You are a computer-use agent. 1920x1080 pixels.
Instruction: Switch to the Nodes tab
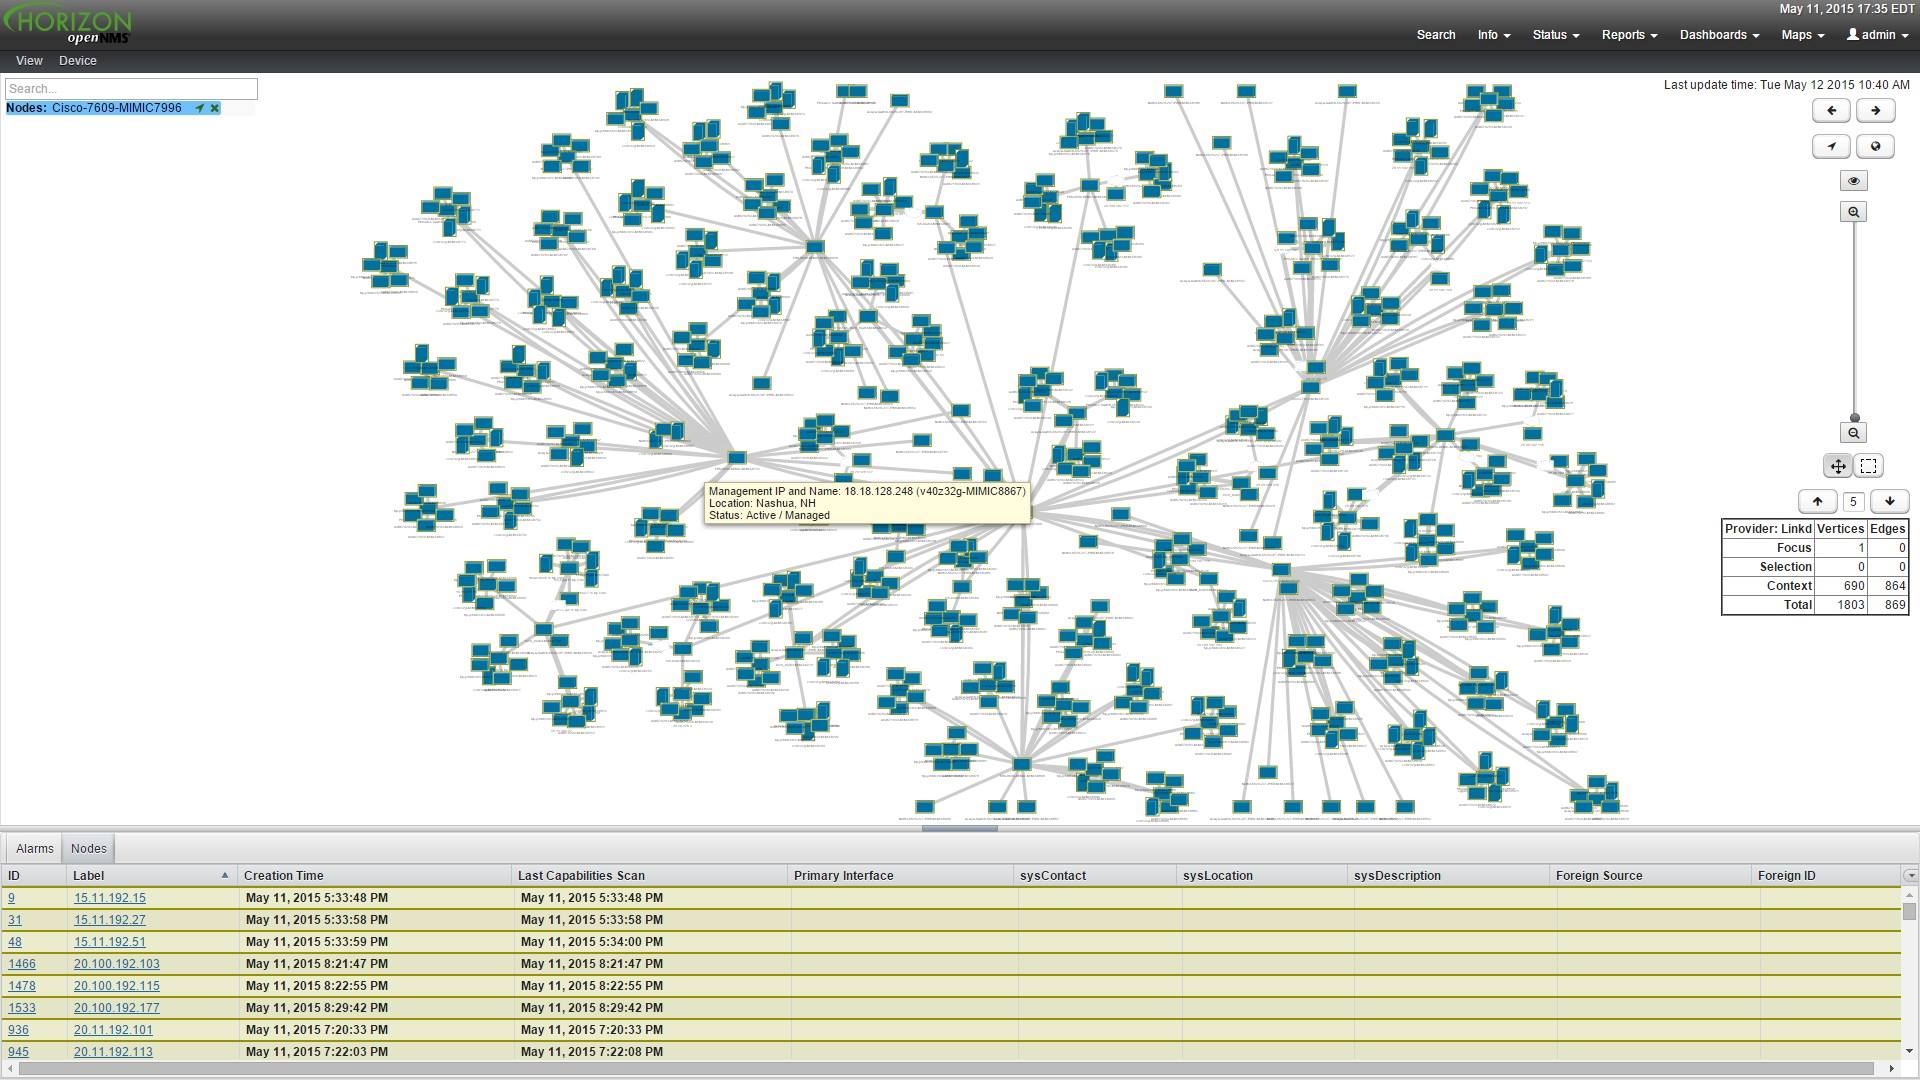tap(89, 849)
